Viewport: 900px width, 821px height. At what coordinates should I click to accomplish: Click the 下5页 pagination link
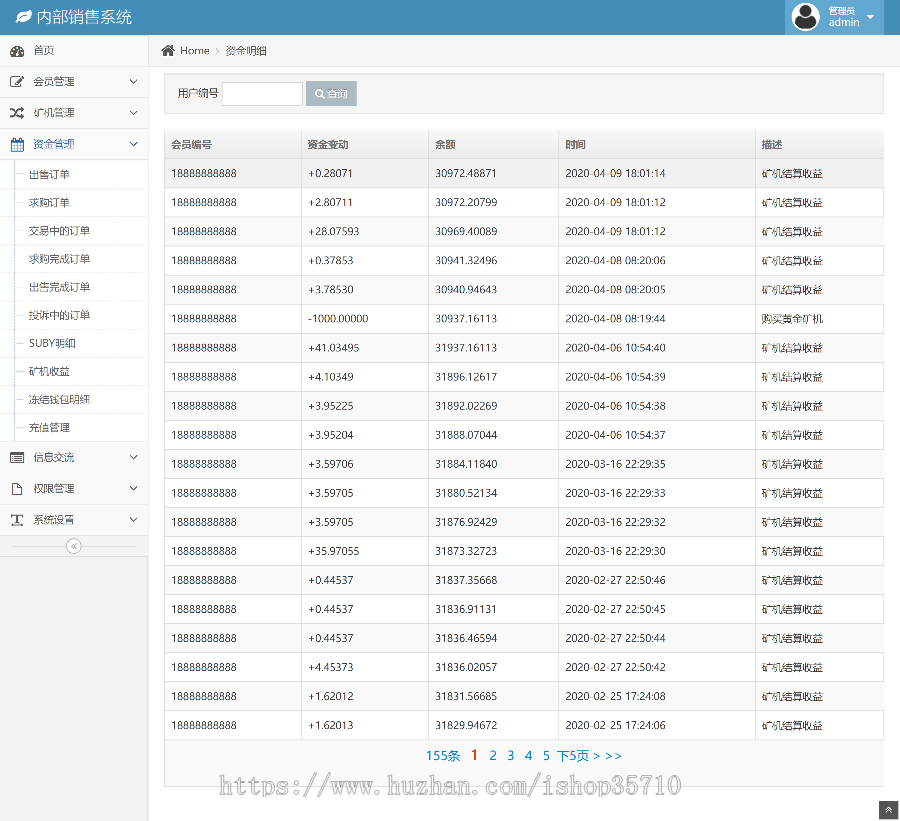[x=575, y=756]
